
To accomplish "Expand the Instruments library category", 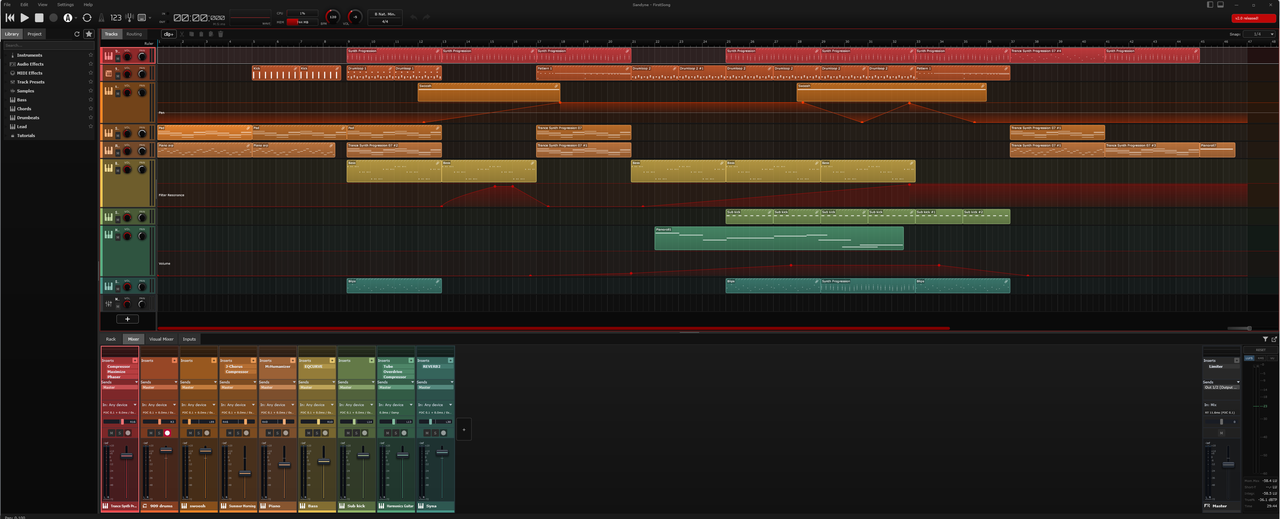I will point(29,55).
